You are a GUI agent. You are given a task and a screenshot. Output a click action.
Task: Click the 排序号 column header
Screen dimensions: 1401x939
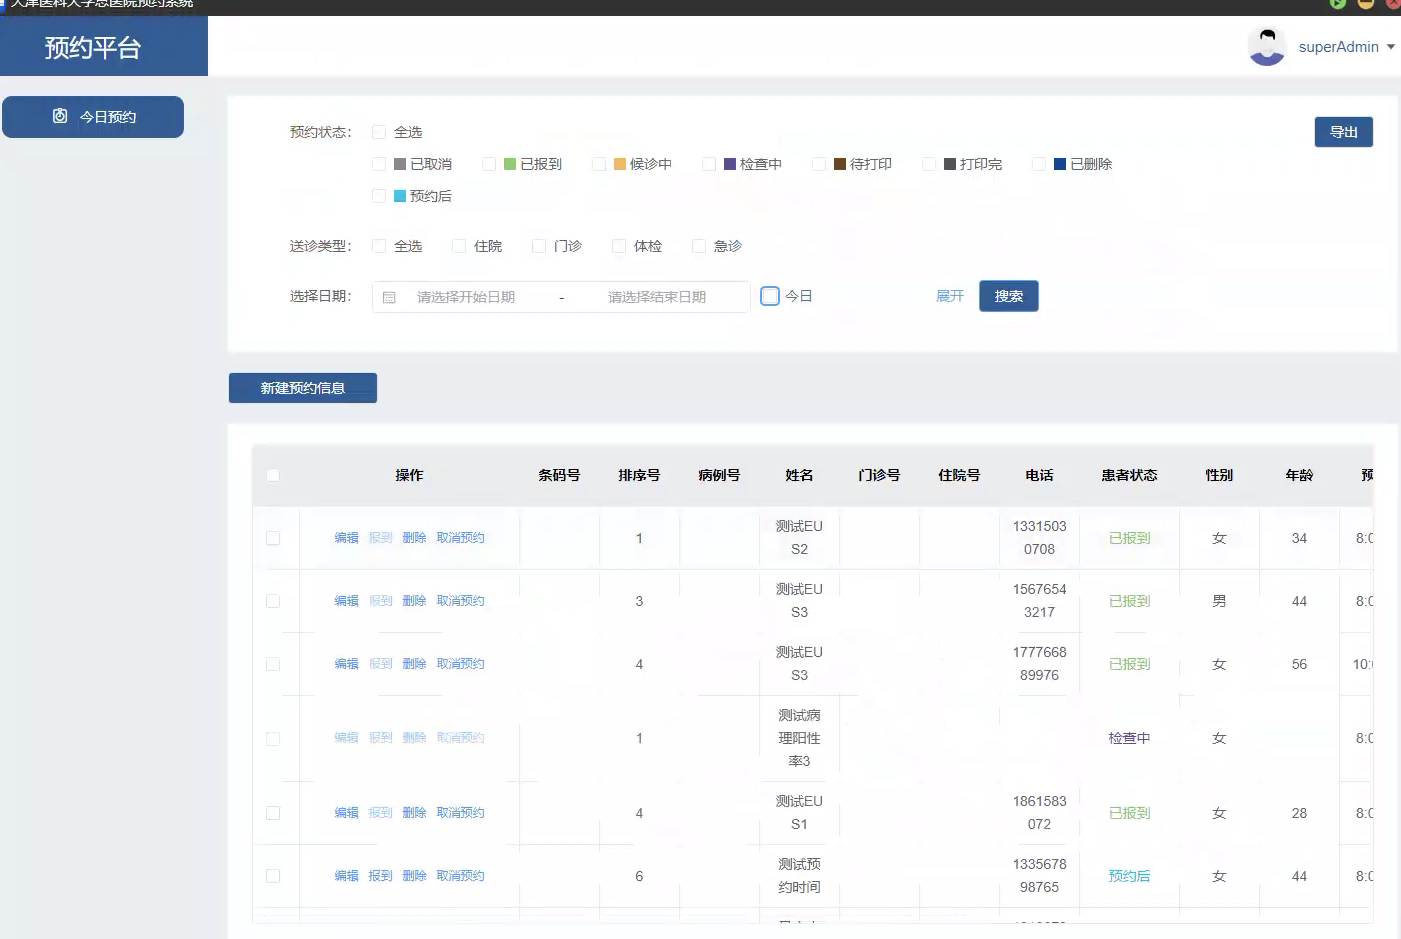coord(639,475)
